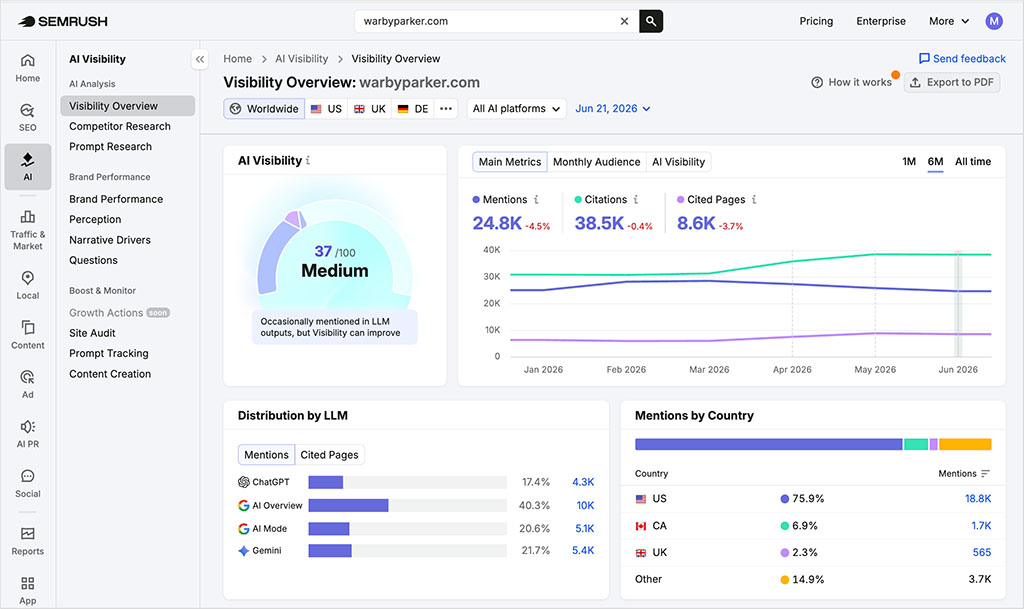The image size is (1024, 609).
Task: Switch to Mentions tab in Distribution by LLM
Action: click(266, 455)
